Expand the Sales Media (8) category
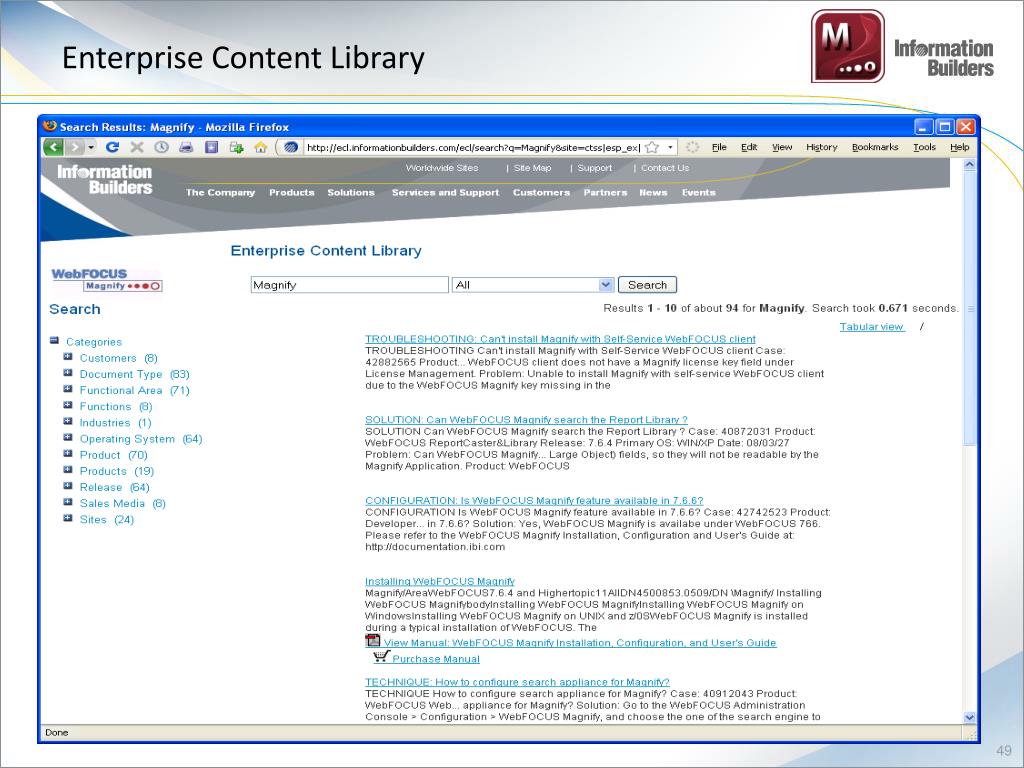The height and width of the screenshot is (768, 1024). pos(68,502)
